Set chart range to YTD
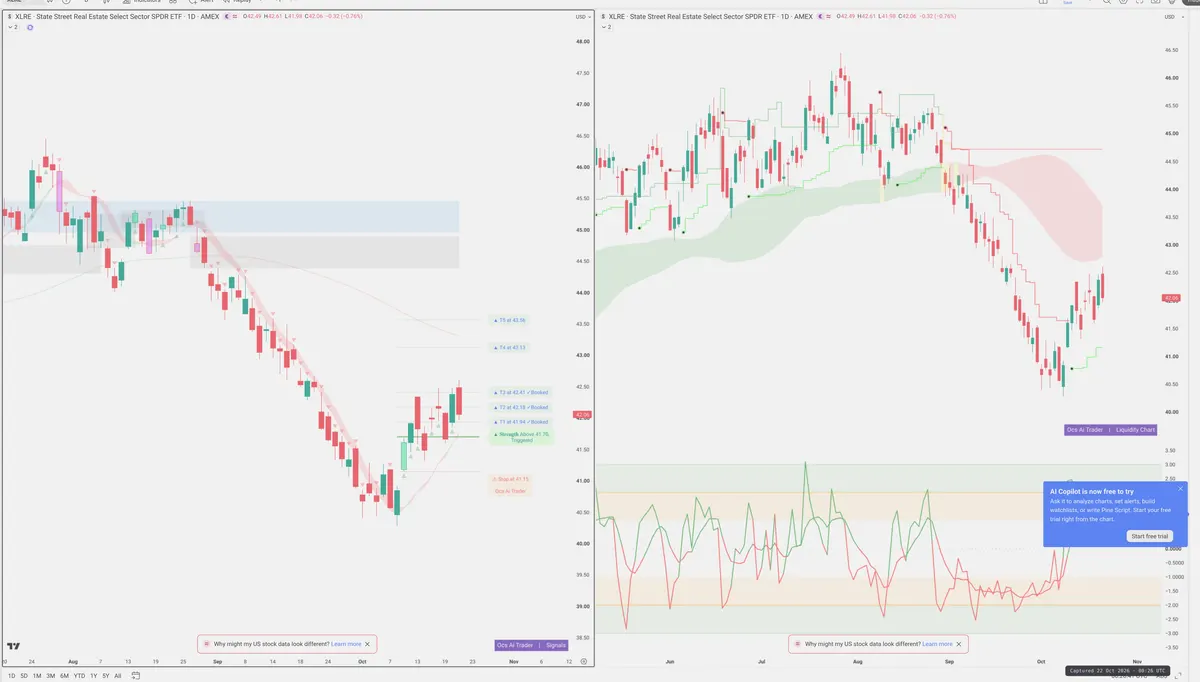Screen dimensions: 1200x682 pos(79,676)
